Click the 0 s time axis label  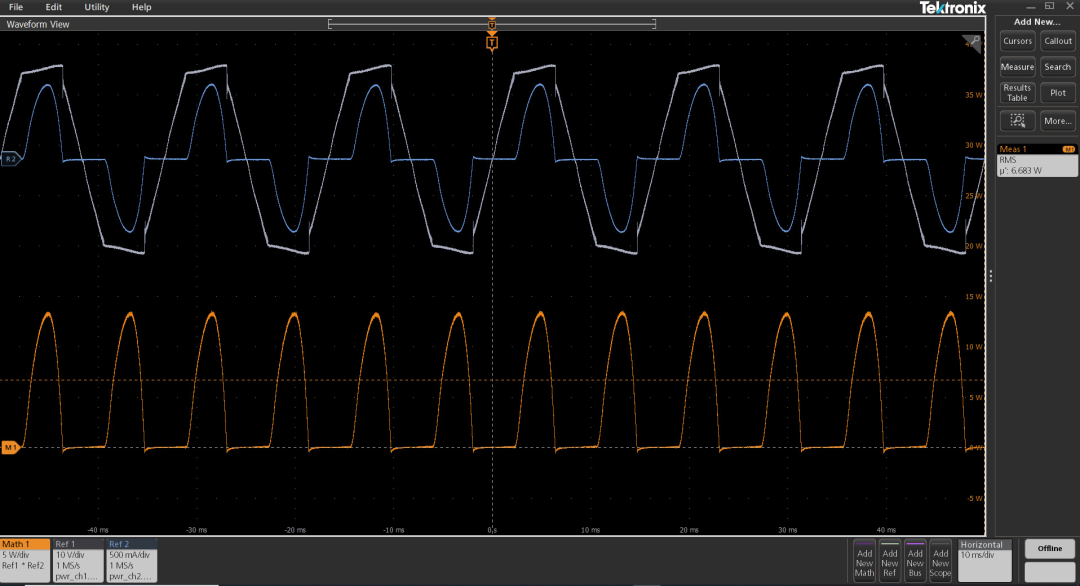[x=492, y=530]
